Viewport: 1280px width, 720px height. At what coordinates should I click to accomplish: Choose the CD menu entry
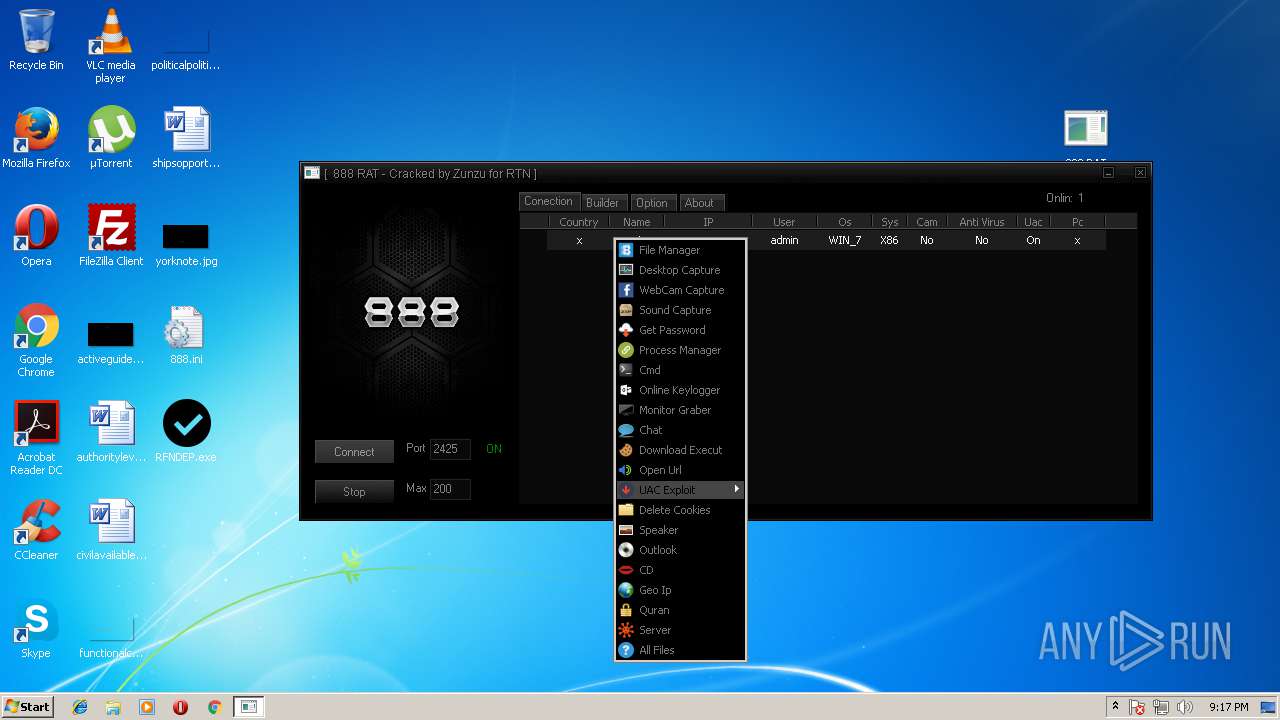click(679, 570)
